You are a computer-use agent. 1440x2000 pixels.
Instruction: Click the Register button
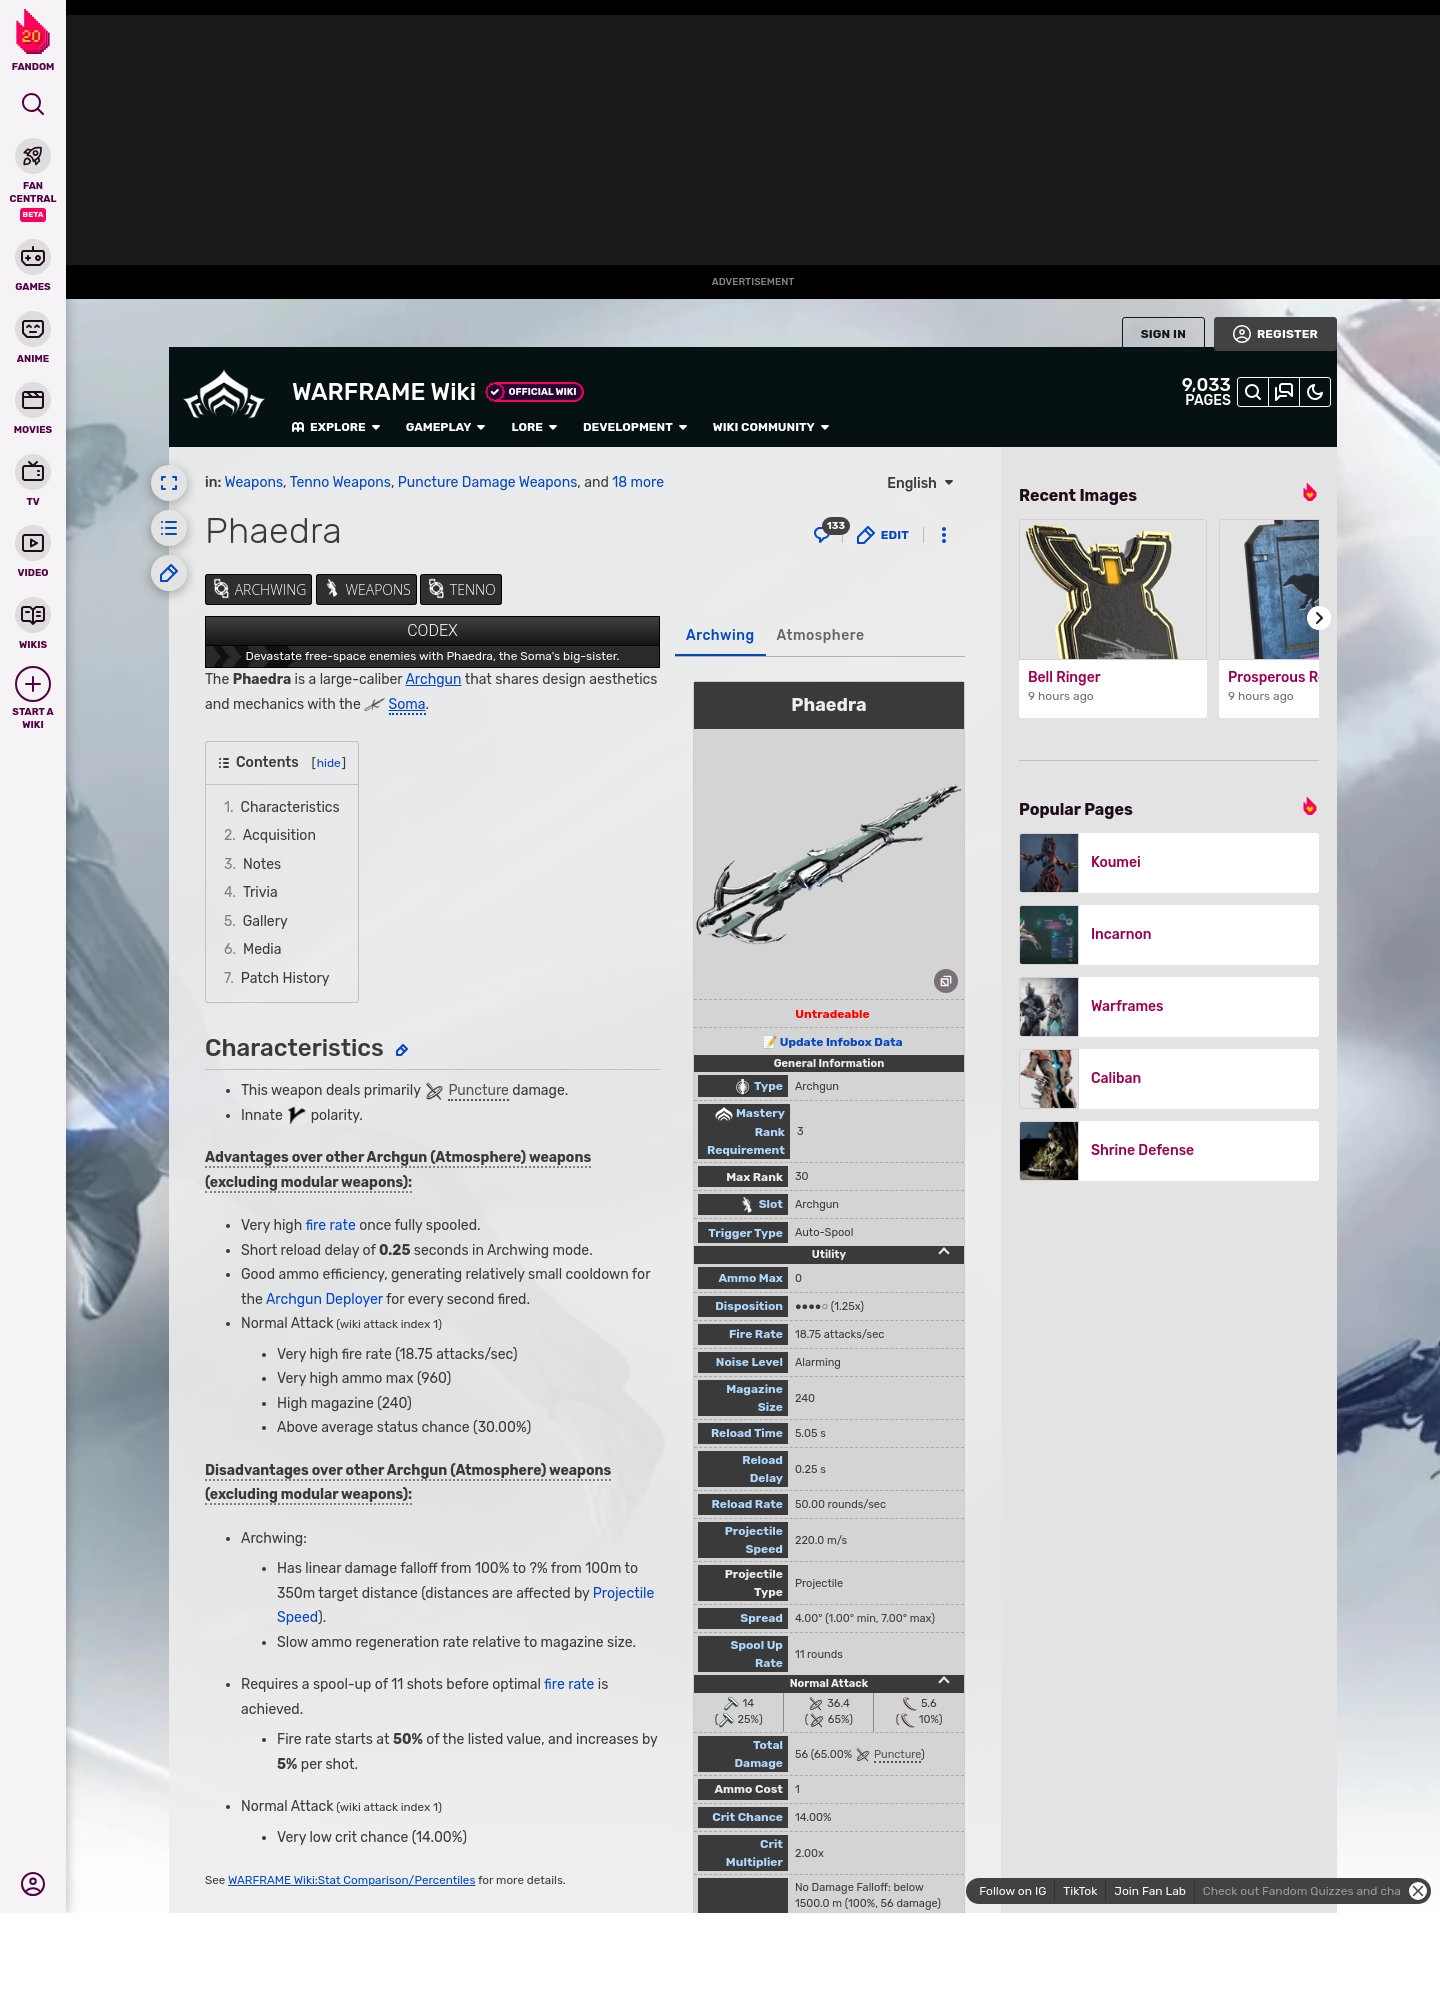click(1275, 334)
